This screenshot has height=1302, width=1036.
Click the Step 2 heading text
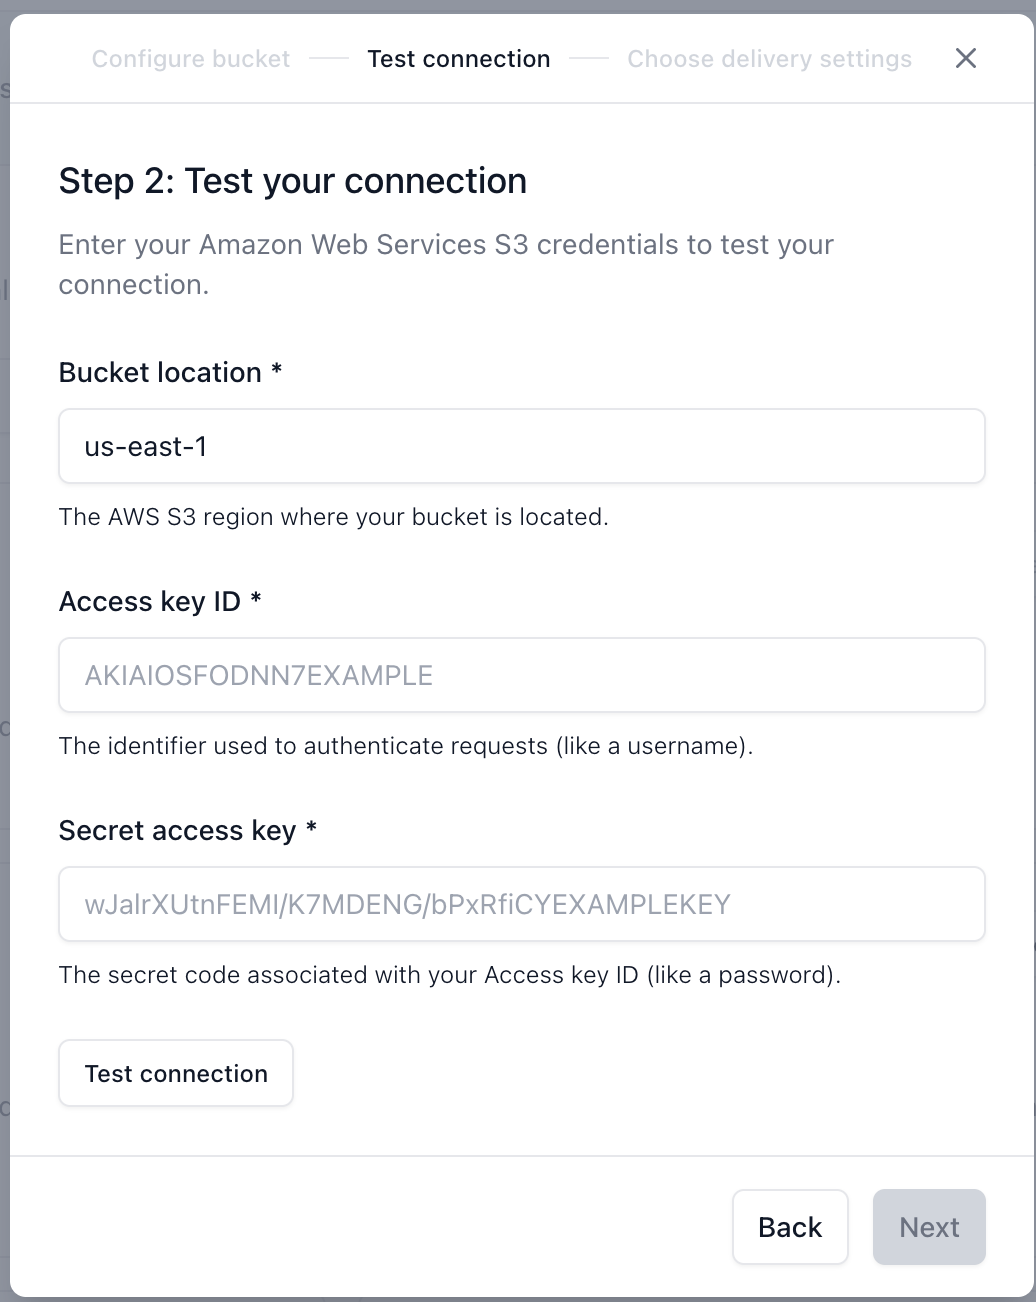(292, 181)
